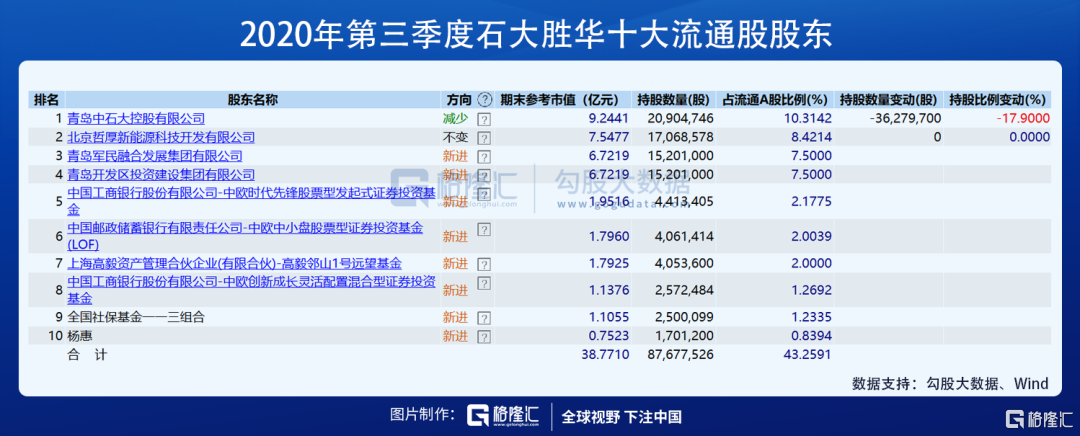Click the 格隆汇 logo in the footer
Viewport: 1080px width, 436px height.
(503, 416)
